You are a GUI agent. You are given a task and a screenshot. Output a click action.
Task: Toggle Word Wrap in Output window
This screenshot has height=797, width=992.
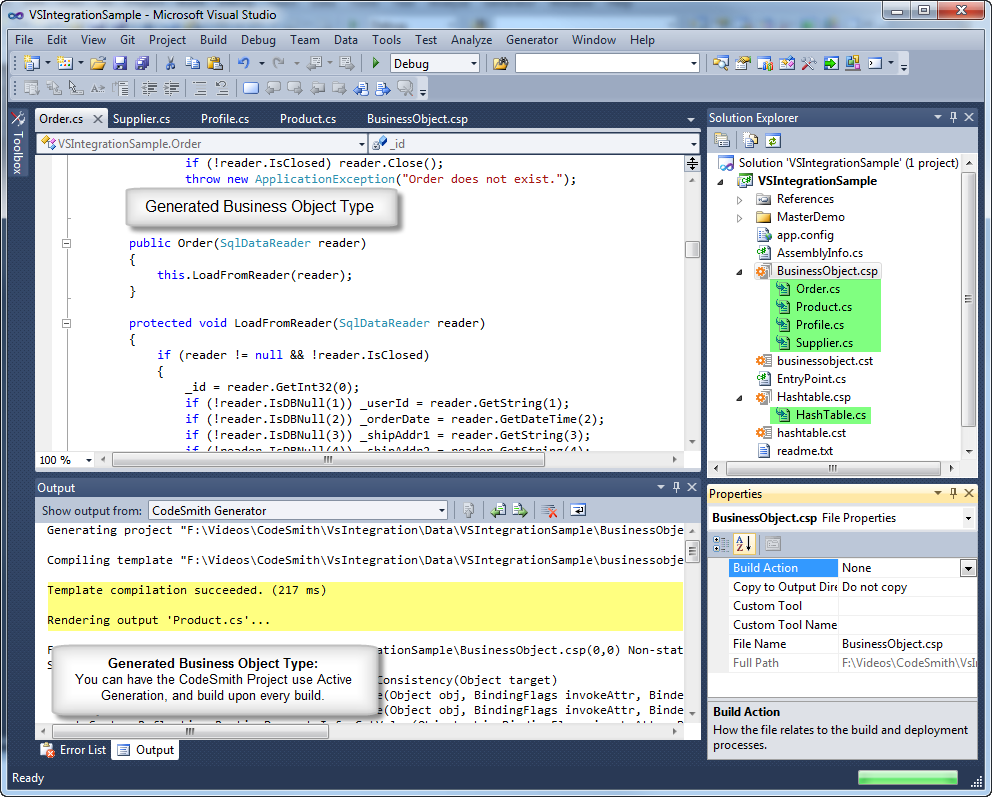point(578,510)
